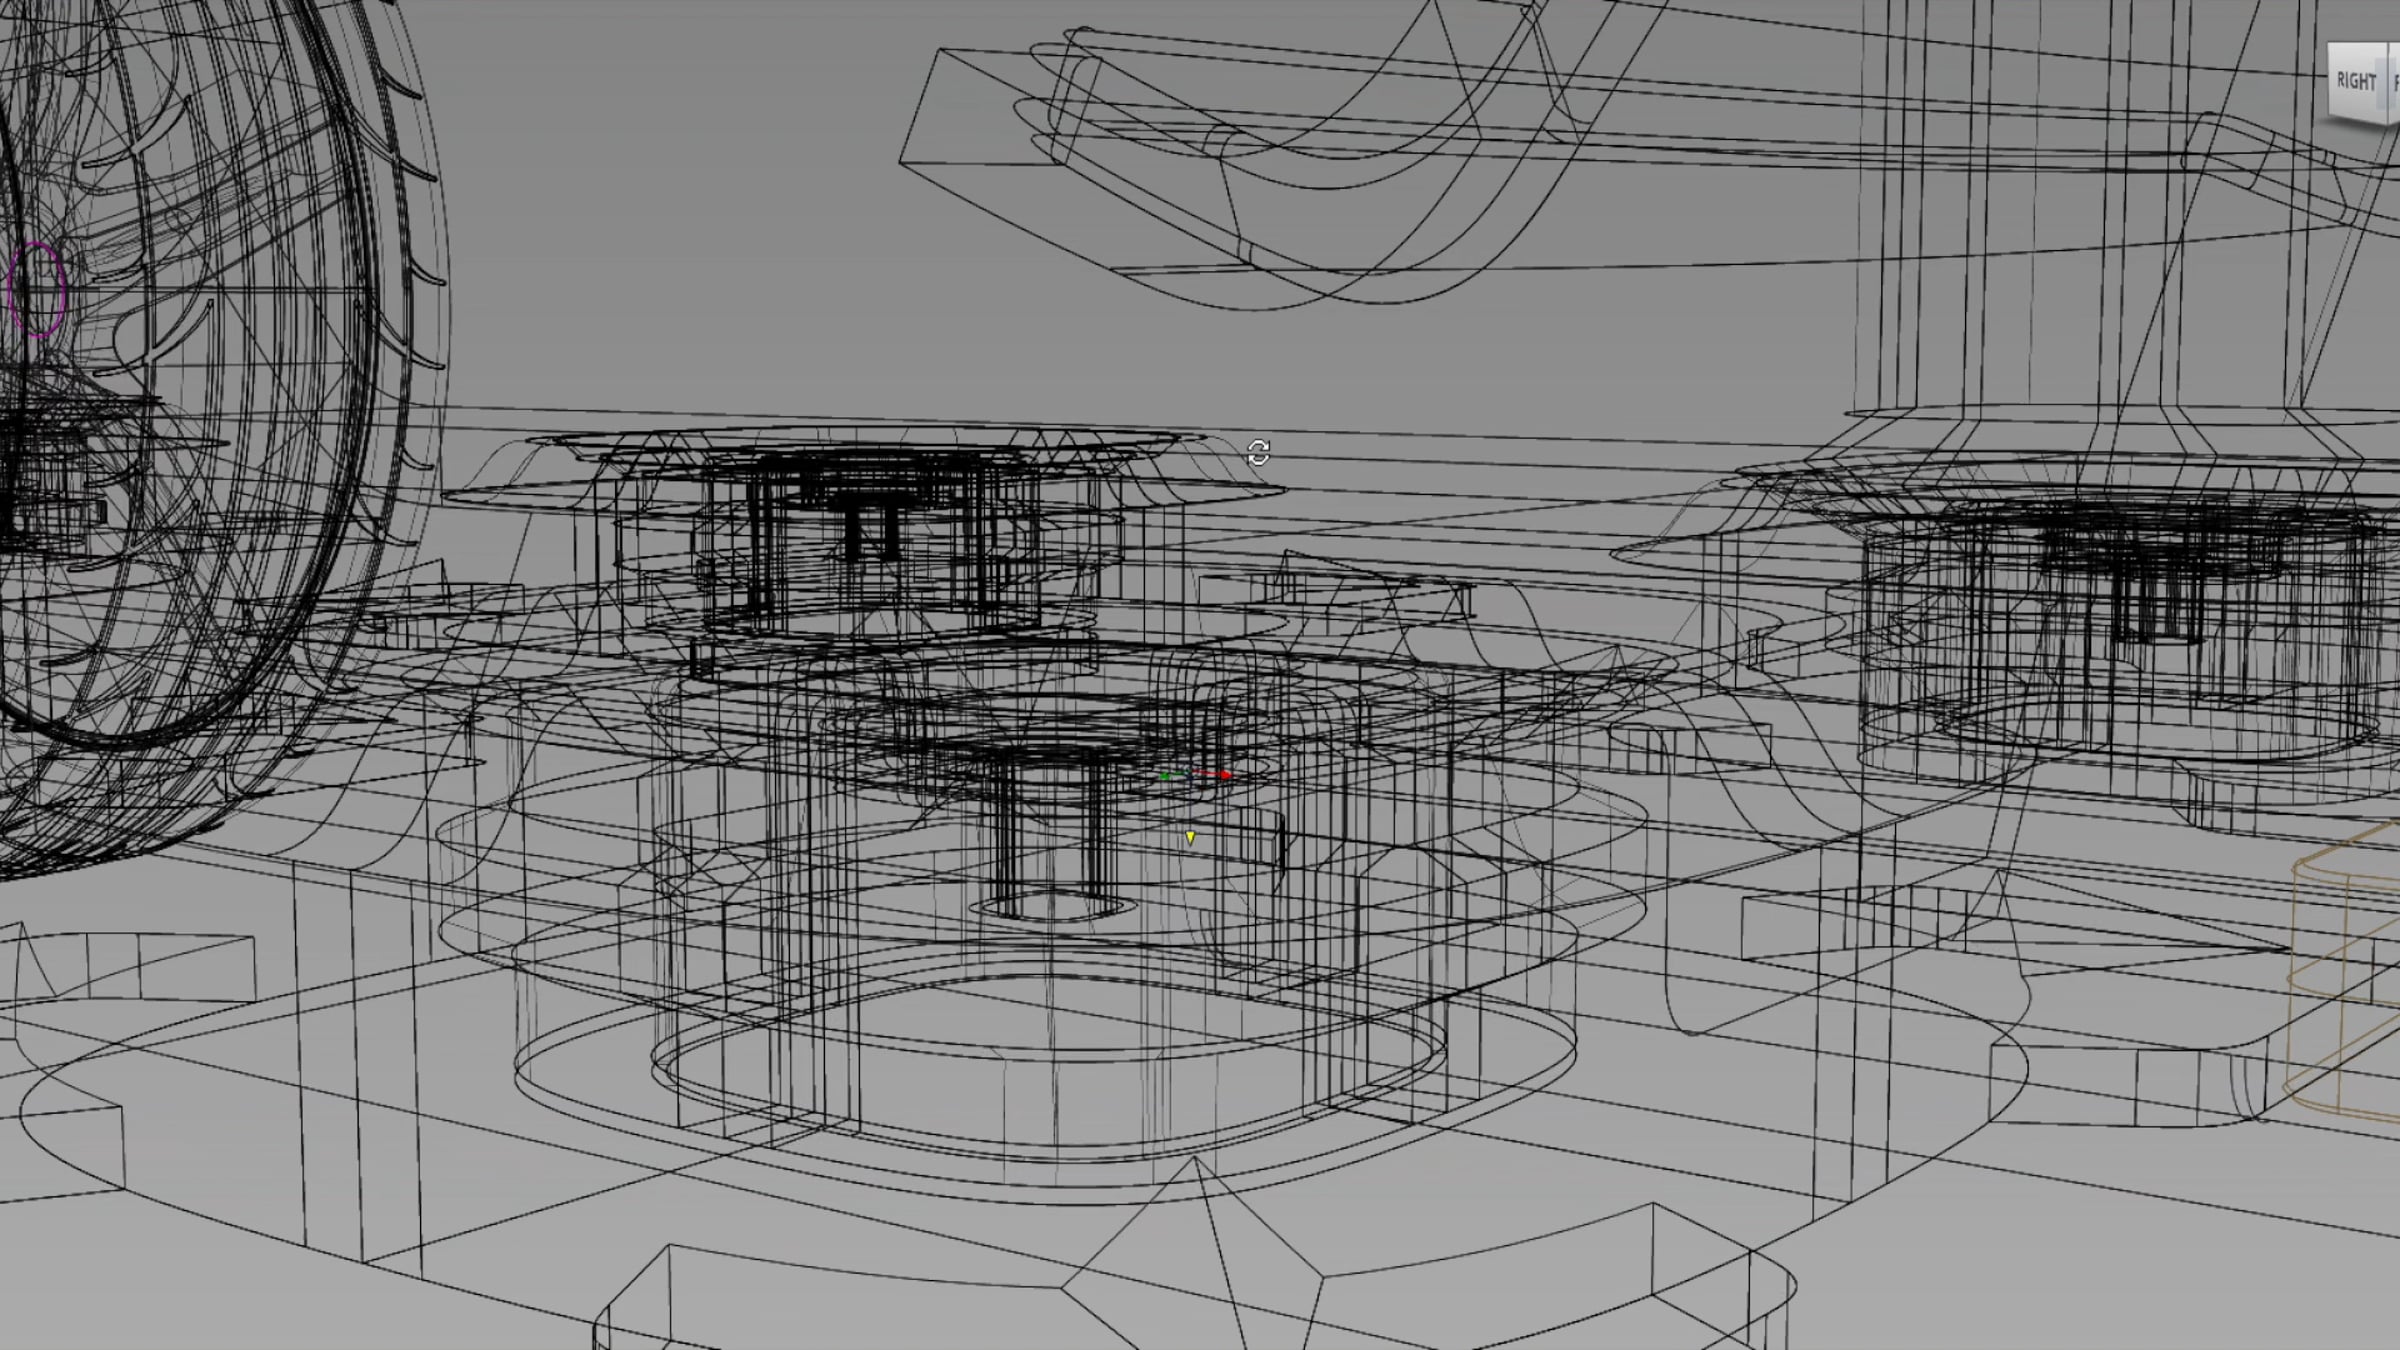This screenshot has height=1350, width=2400.
Task: Click the red X-axis arrow of the triad
Action: click(1225, 775)
